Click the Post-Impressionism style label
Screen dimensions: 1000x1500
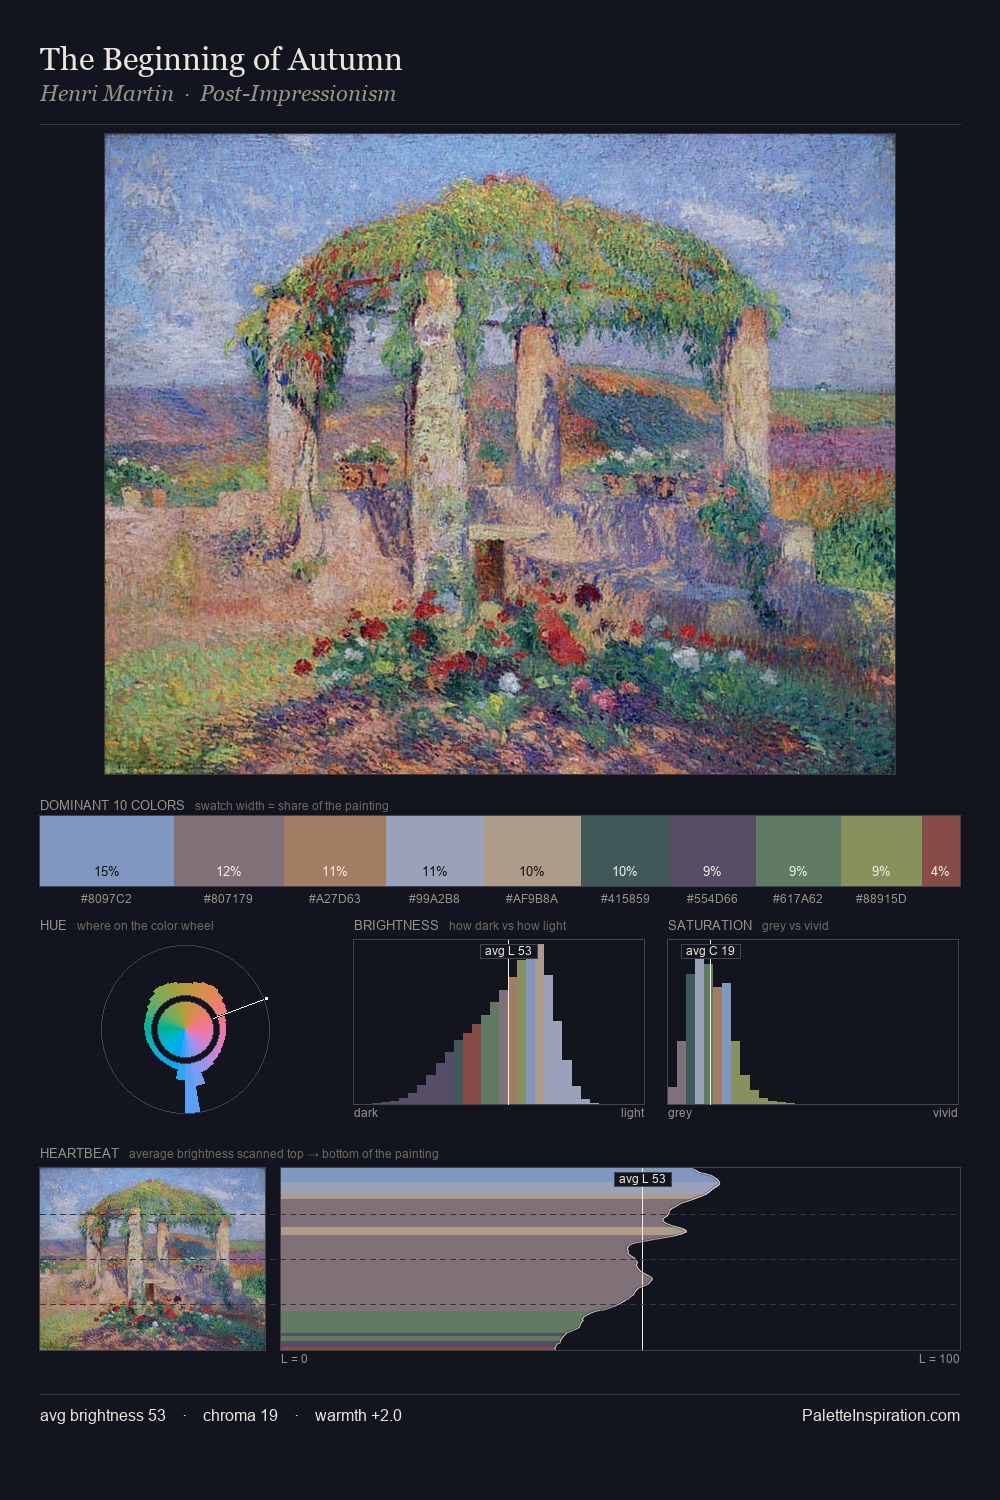tap(298, 94)
